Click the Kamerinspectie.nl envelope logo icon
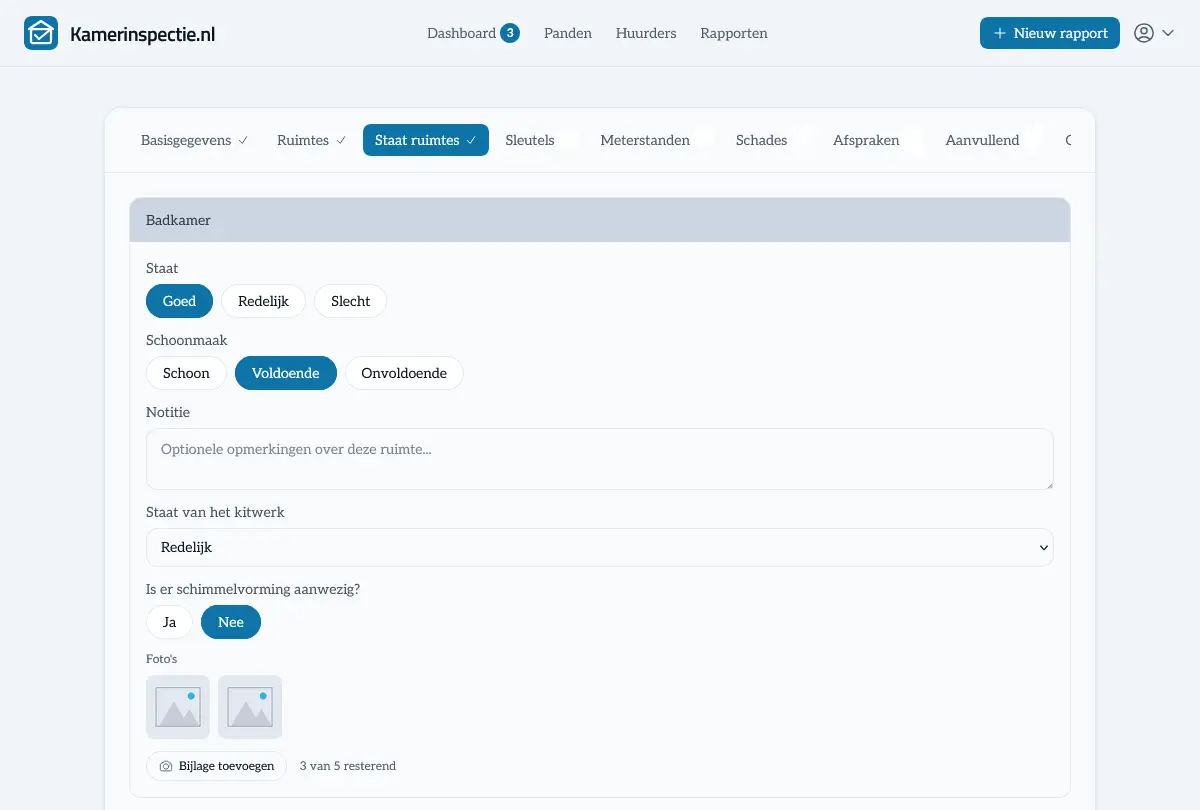 click(x=41, y=33)
